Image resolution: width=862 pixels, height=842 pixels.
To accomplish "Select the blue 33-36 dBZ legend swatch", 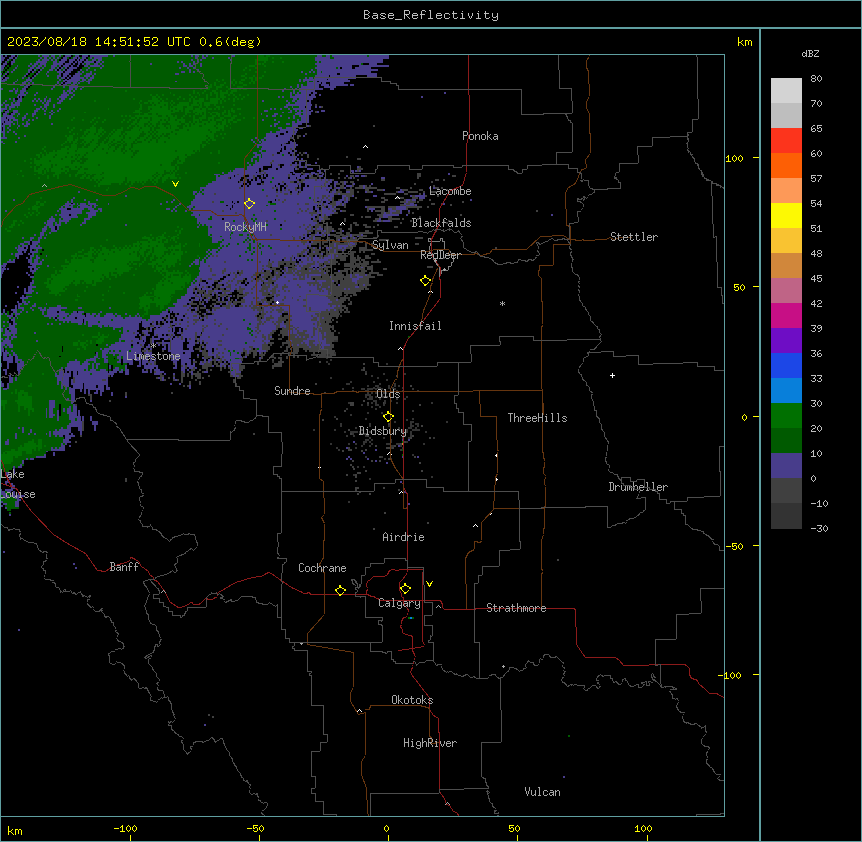I will point(786,365).
